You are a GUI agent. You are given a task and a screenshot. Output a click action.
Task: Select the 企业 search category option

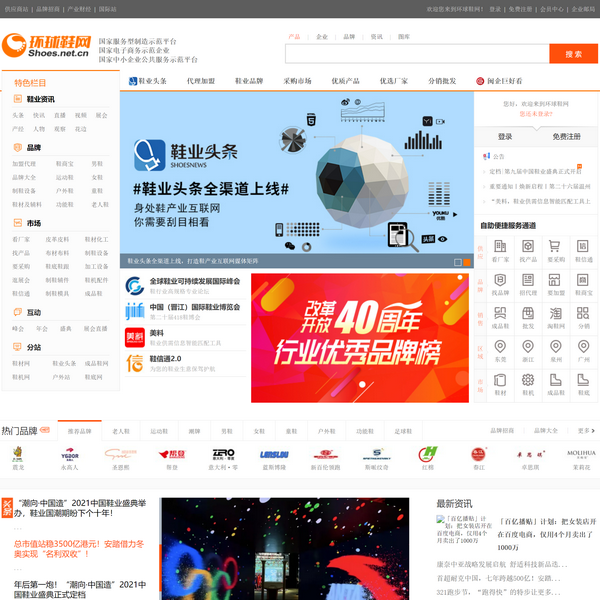[321, 36]
